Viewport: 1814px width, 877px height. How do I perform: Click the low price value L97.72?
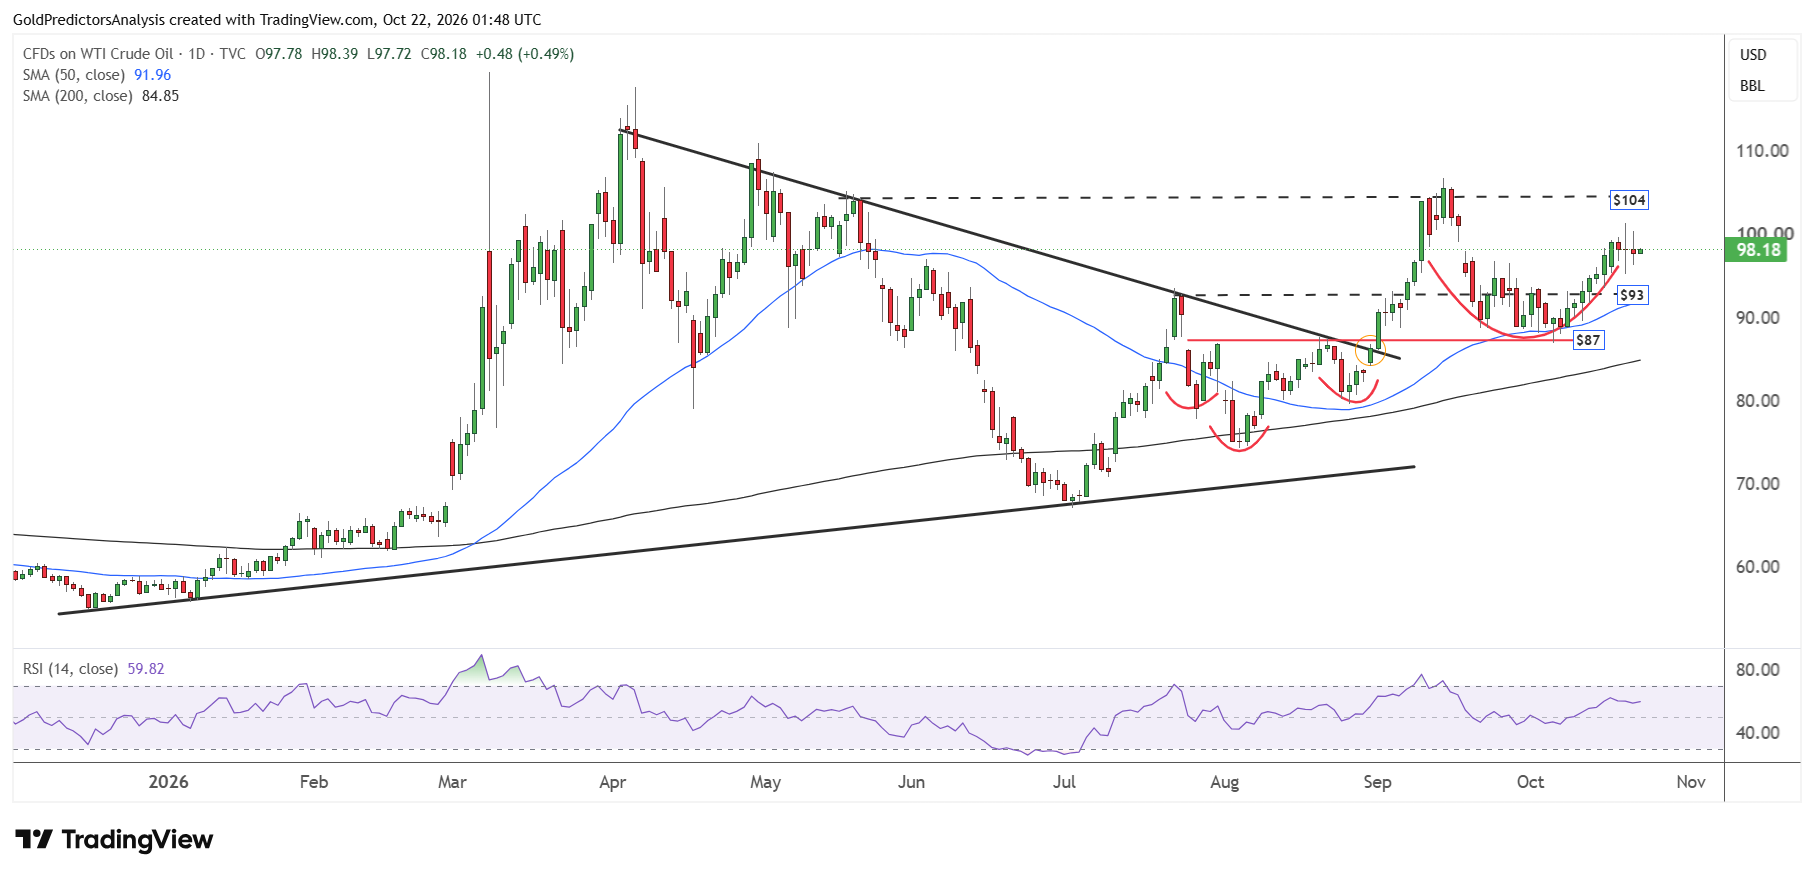389,54
